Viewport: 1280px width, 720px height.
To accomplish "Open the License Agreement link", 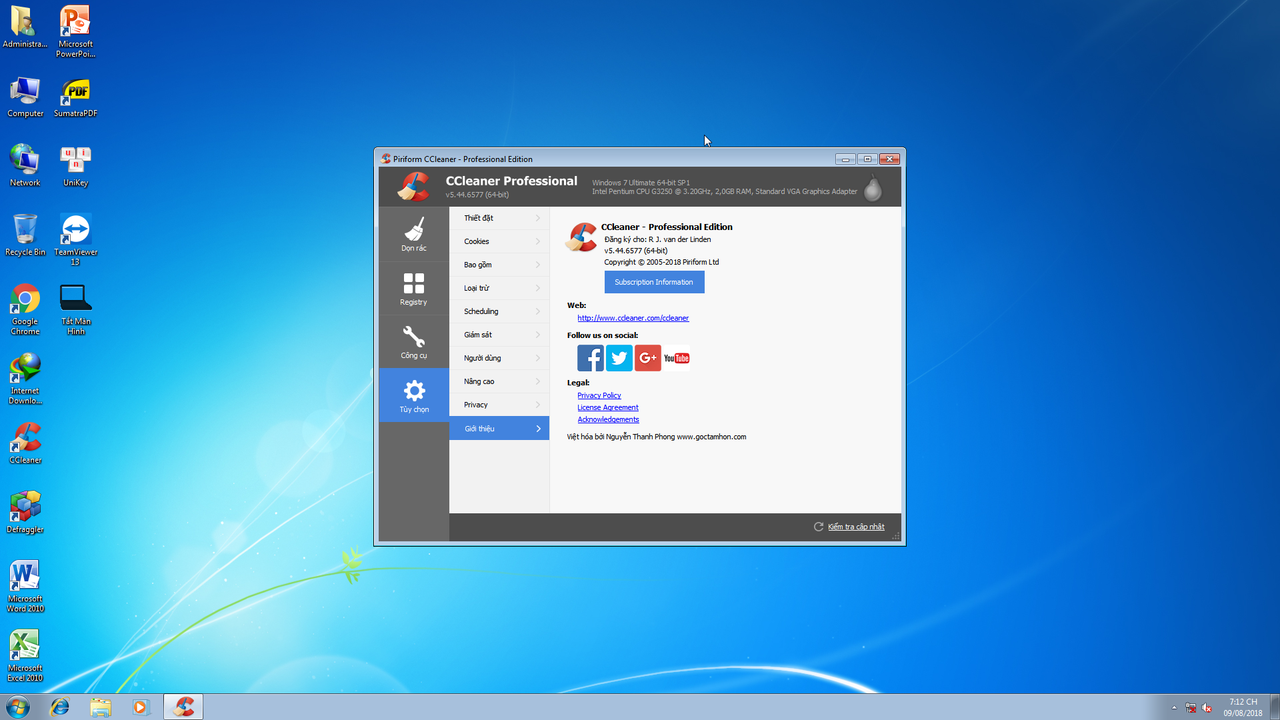I will pos(608,407).
